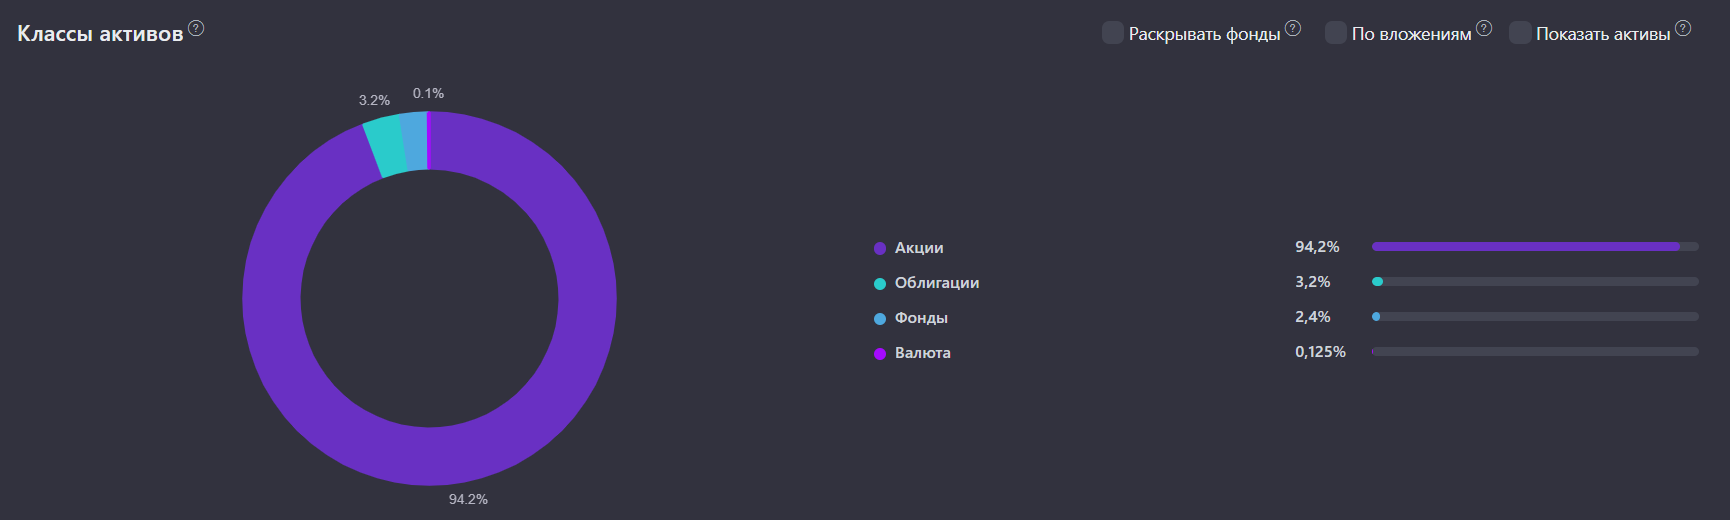Image resolution: width=1730 pixels, height=520 pixels.
Task: Check the Показать активы checkbox
Action: pos(1519,33)
